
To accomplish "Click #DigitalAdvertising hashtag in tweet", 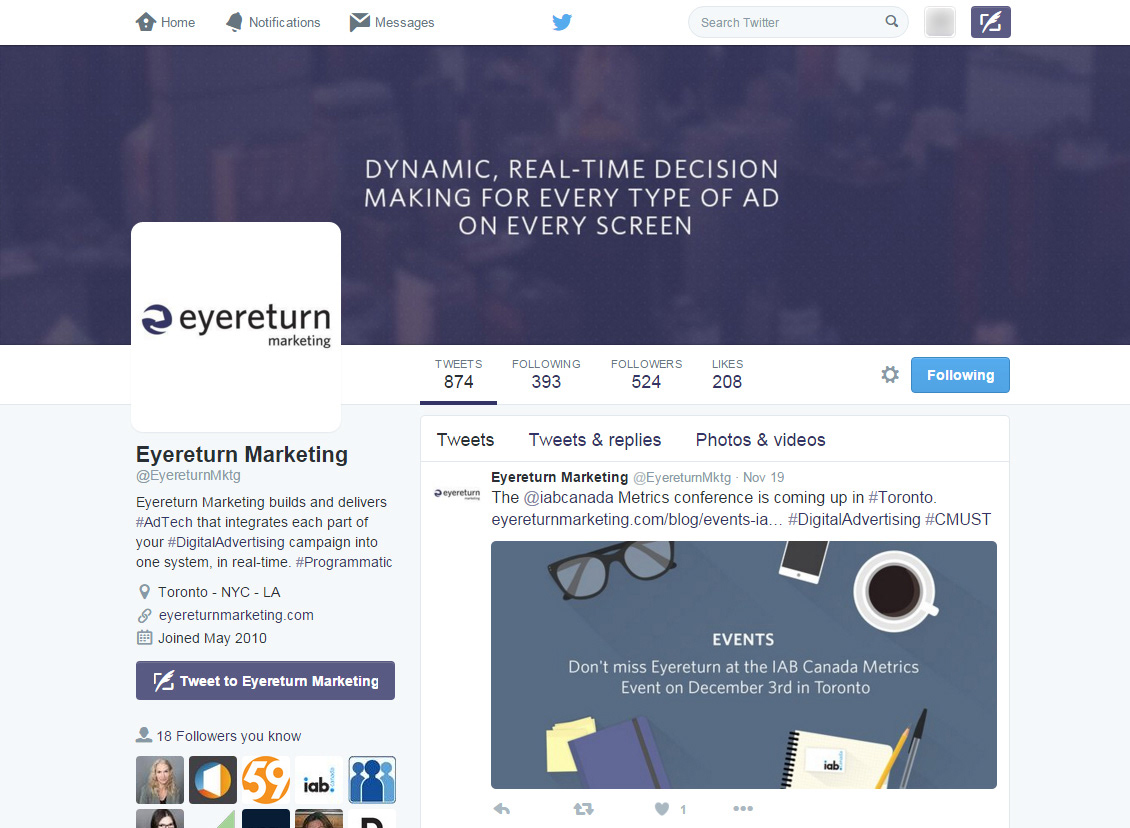I will pos(854,520).
